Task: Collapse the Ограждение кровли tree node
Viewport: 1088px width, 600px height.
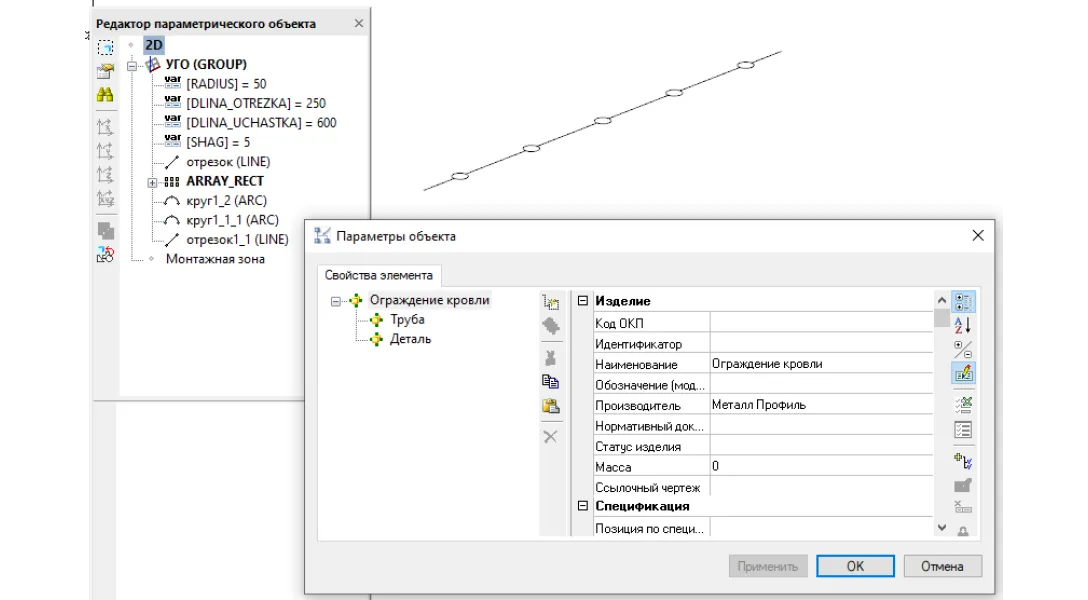Action: pos(336,302)
